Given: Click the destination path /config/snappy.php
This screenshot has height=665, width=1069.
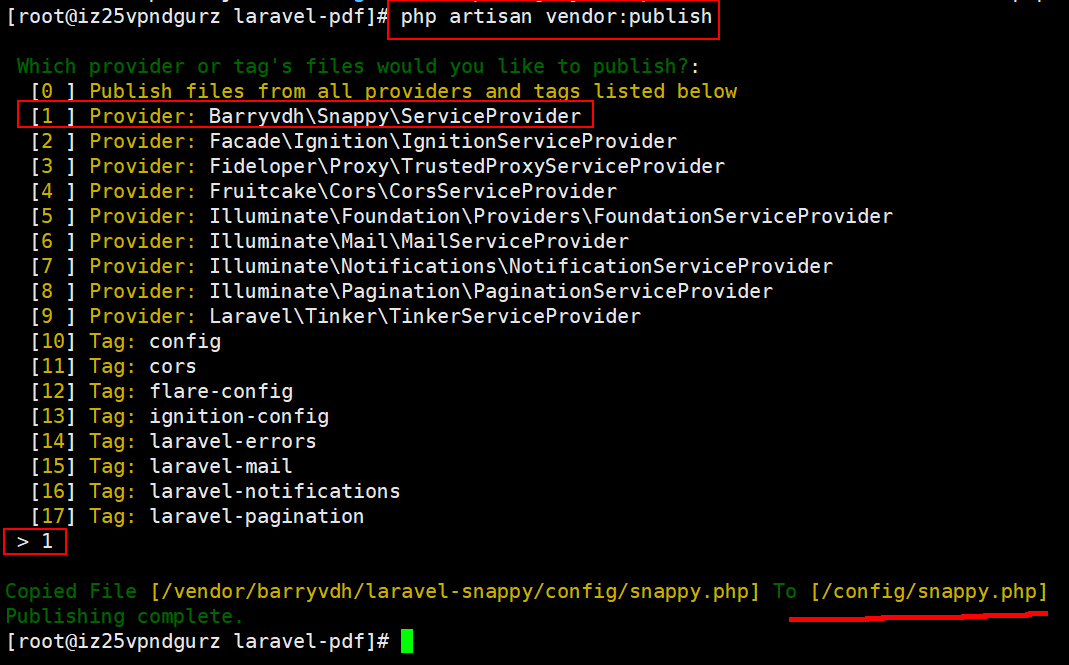Looking at the screenshot, I should pyautogui.click(x=929, y=591).
